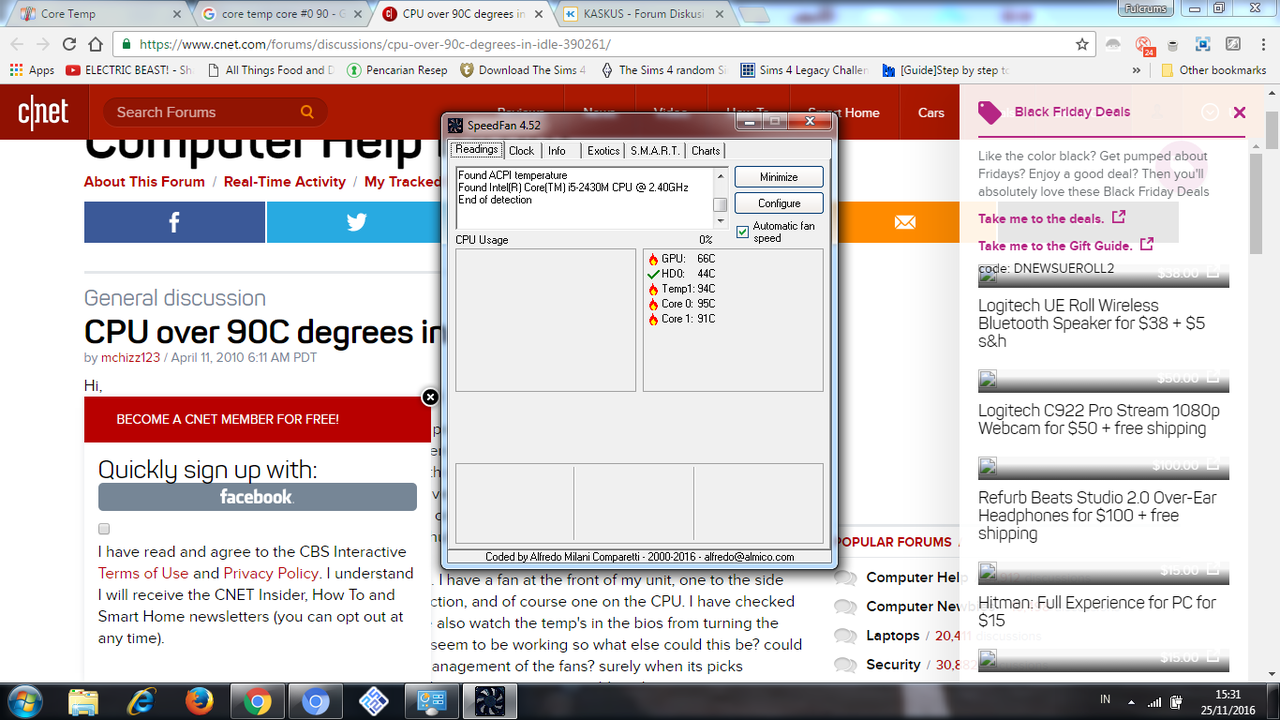Expand hidden bookmarks with double chevron

click(x=1136, y=70)
